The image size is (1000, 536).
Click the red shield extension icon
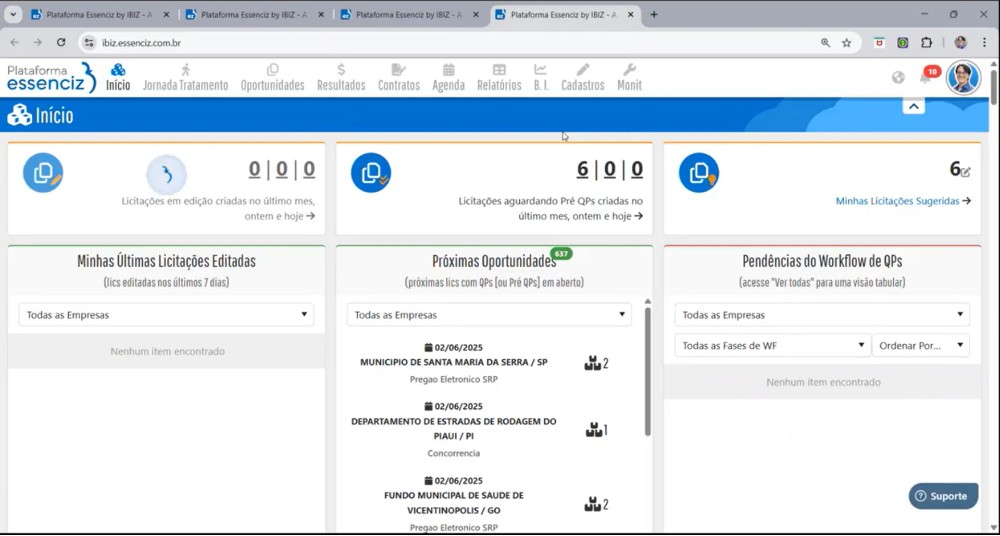[879, 43]
